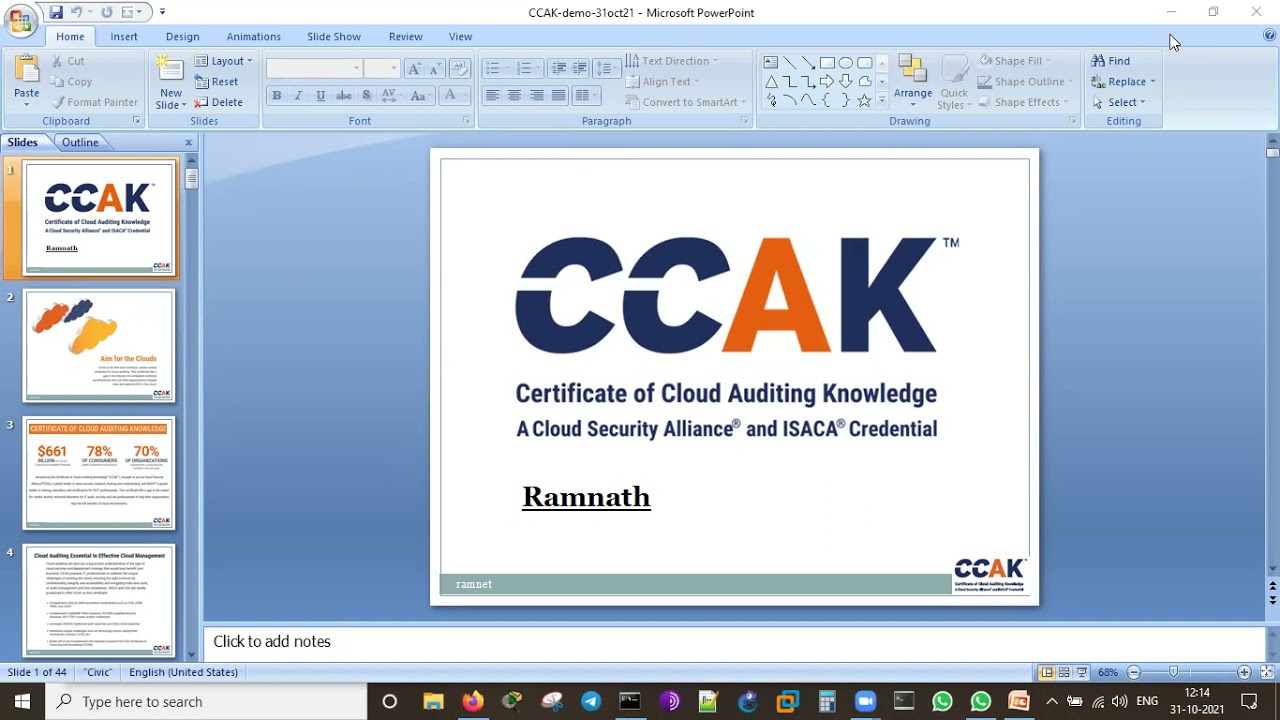Open the View tab
Image resolution: width=1280 pixels, height=720 pixels.
tap(460, 36)
